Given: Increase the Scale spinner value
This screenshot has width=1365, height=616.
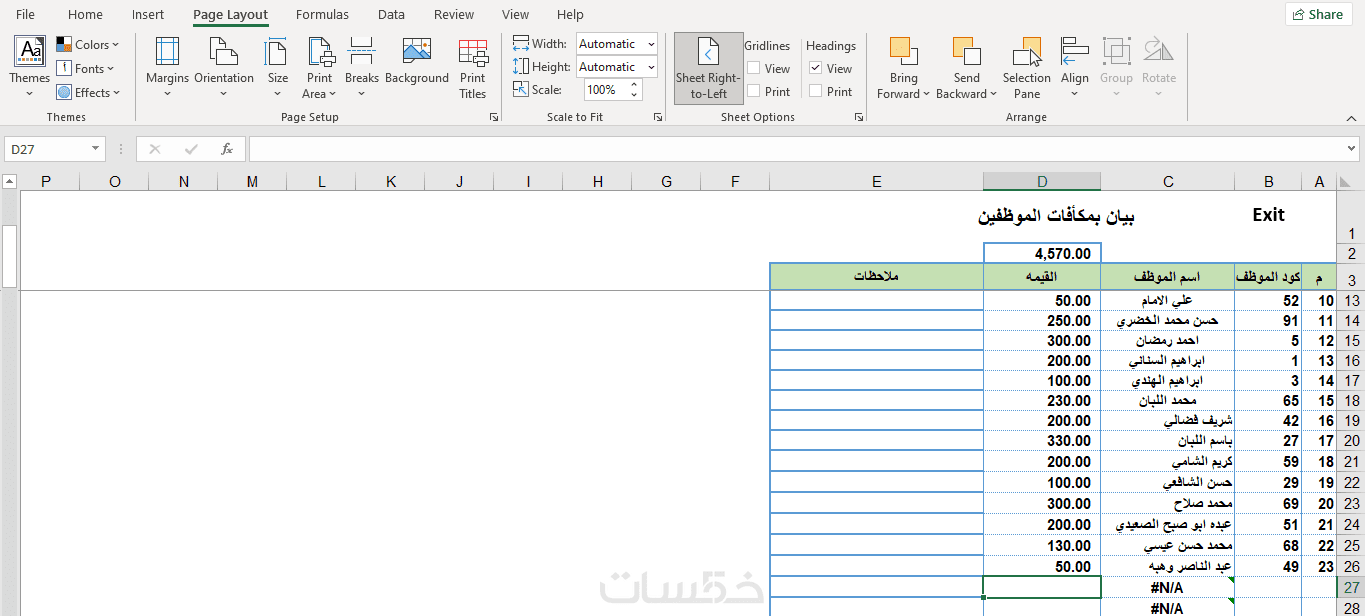Looking at the screenshot, I should 634,85.
